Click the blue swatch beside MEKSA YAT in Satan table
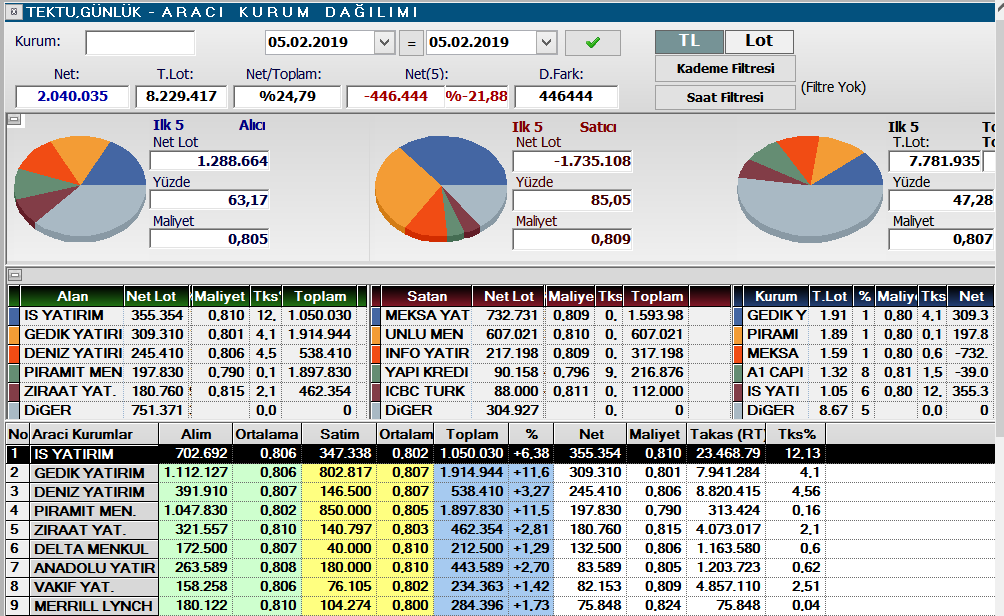The image size is (1004, 616). 376,316
